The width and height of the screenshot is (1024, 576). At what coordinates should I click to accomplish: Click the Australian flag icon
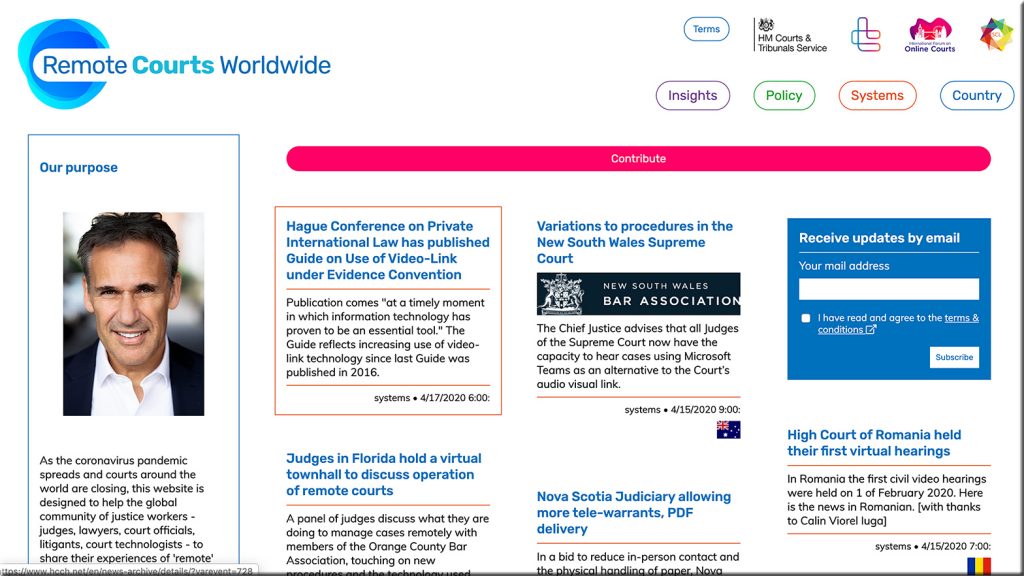tap(728, 430)
